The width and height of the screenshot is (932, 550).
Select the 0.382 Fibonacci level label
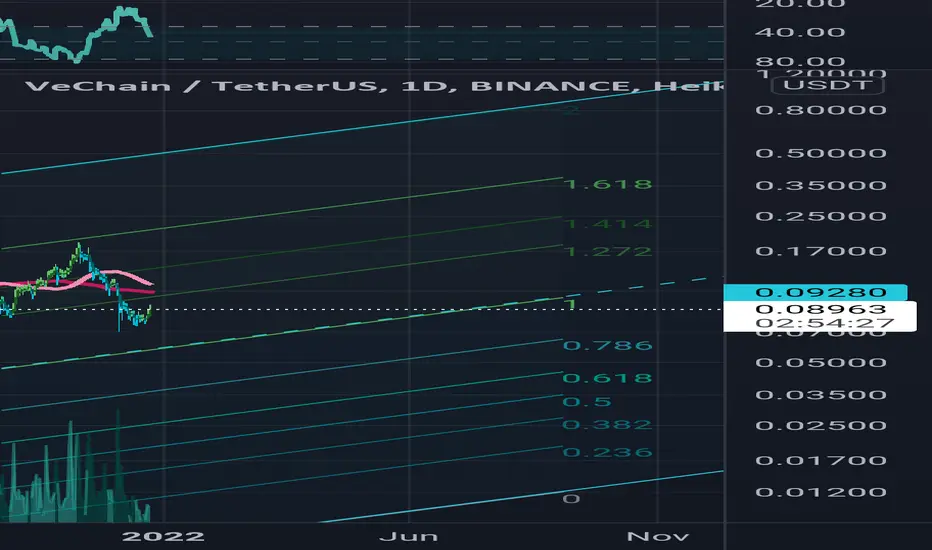tap(607, 425)
